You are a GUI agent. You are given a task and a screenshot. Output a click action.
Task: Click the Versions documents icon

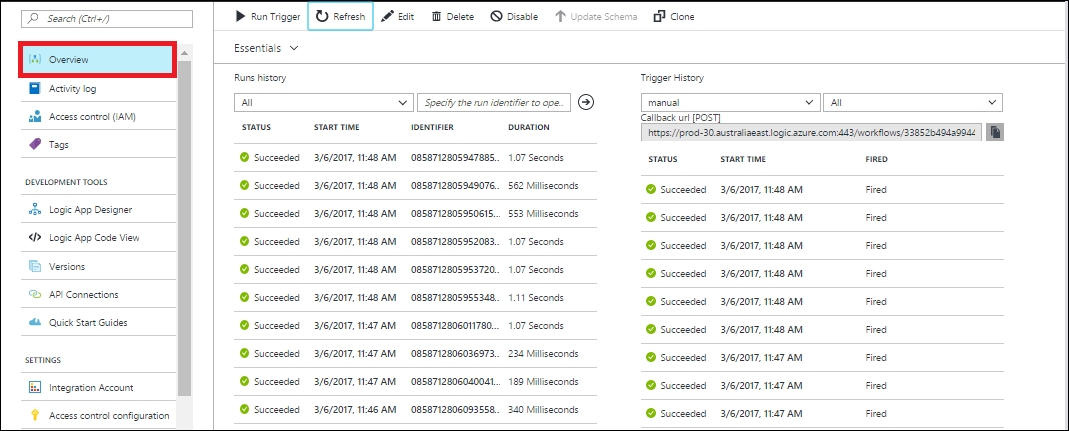point(35,266)
